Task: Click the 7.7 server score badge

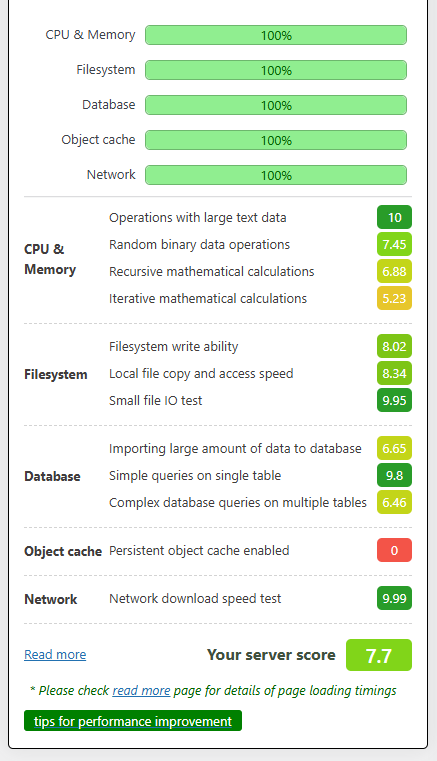Action: (379, 655)
